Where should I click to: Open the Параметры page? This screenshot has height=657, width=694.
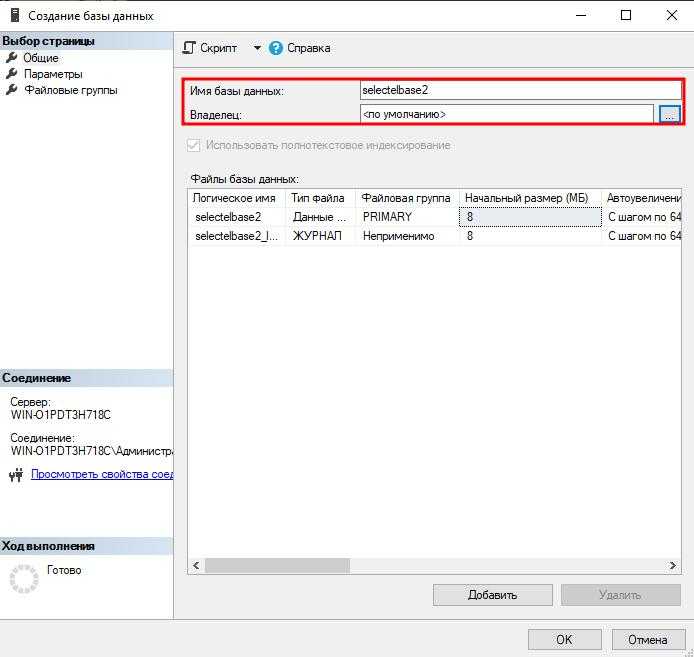(52, 74)
